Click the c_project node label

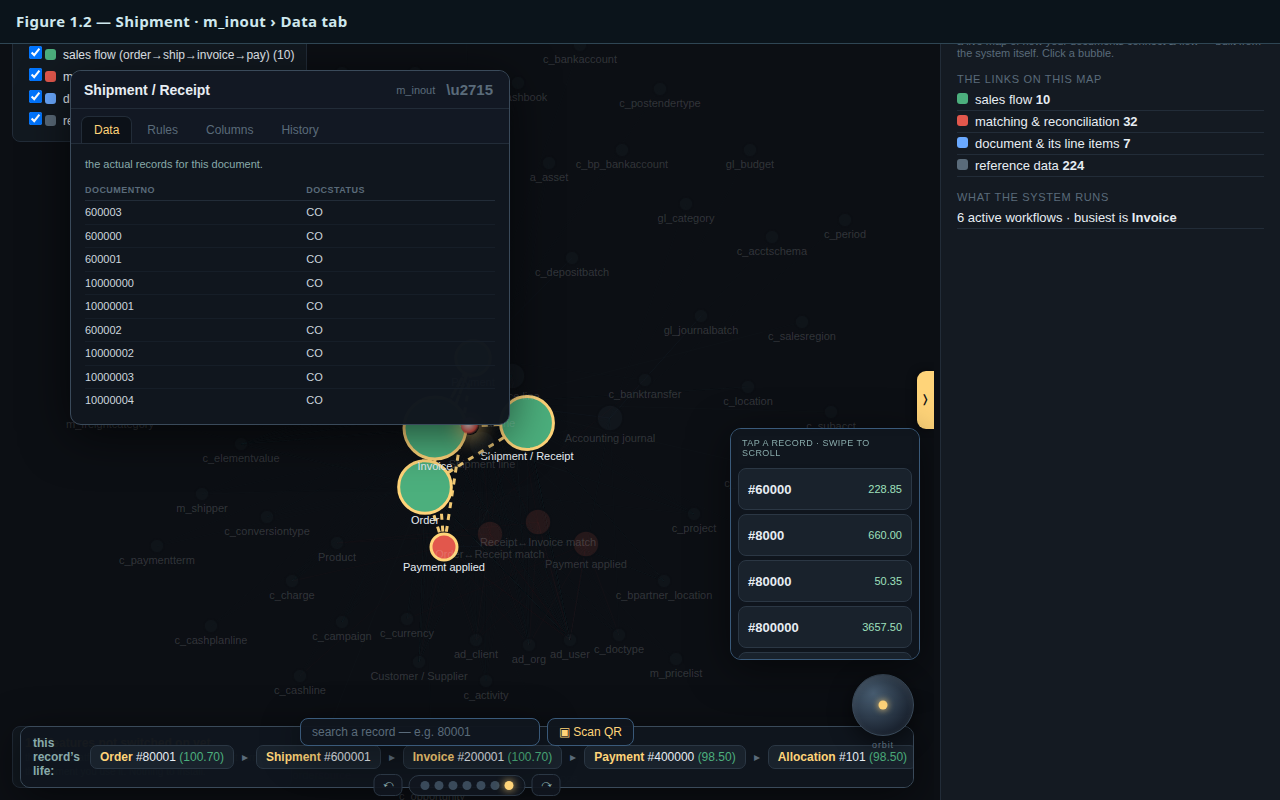pyautogui.click(x=694, y=528)
